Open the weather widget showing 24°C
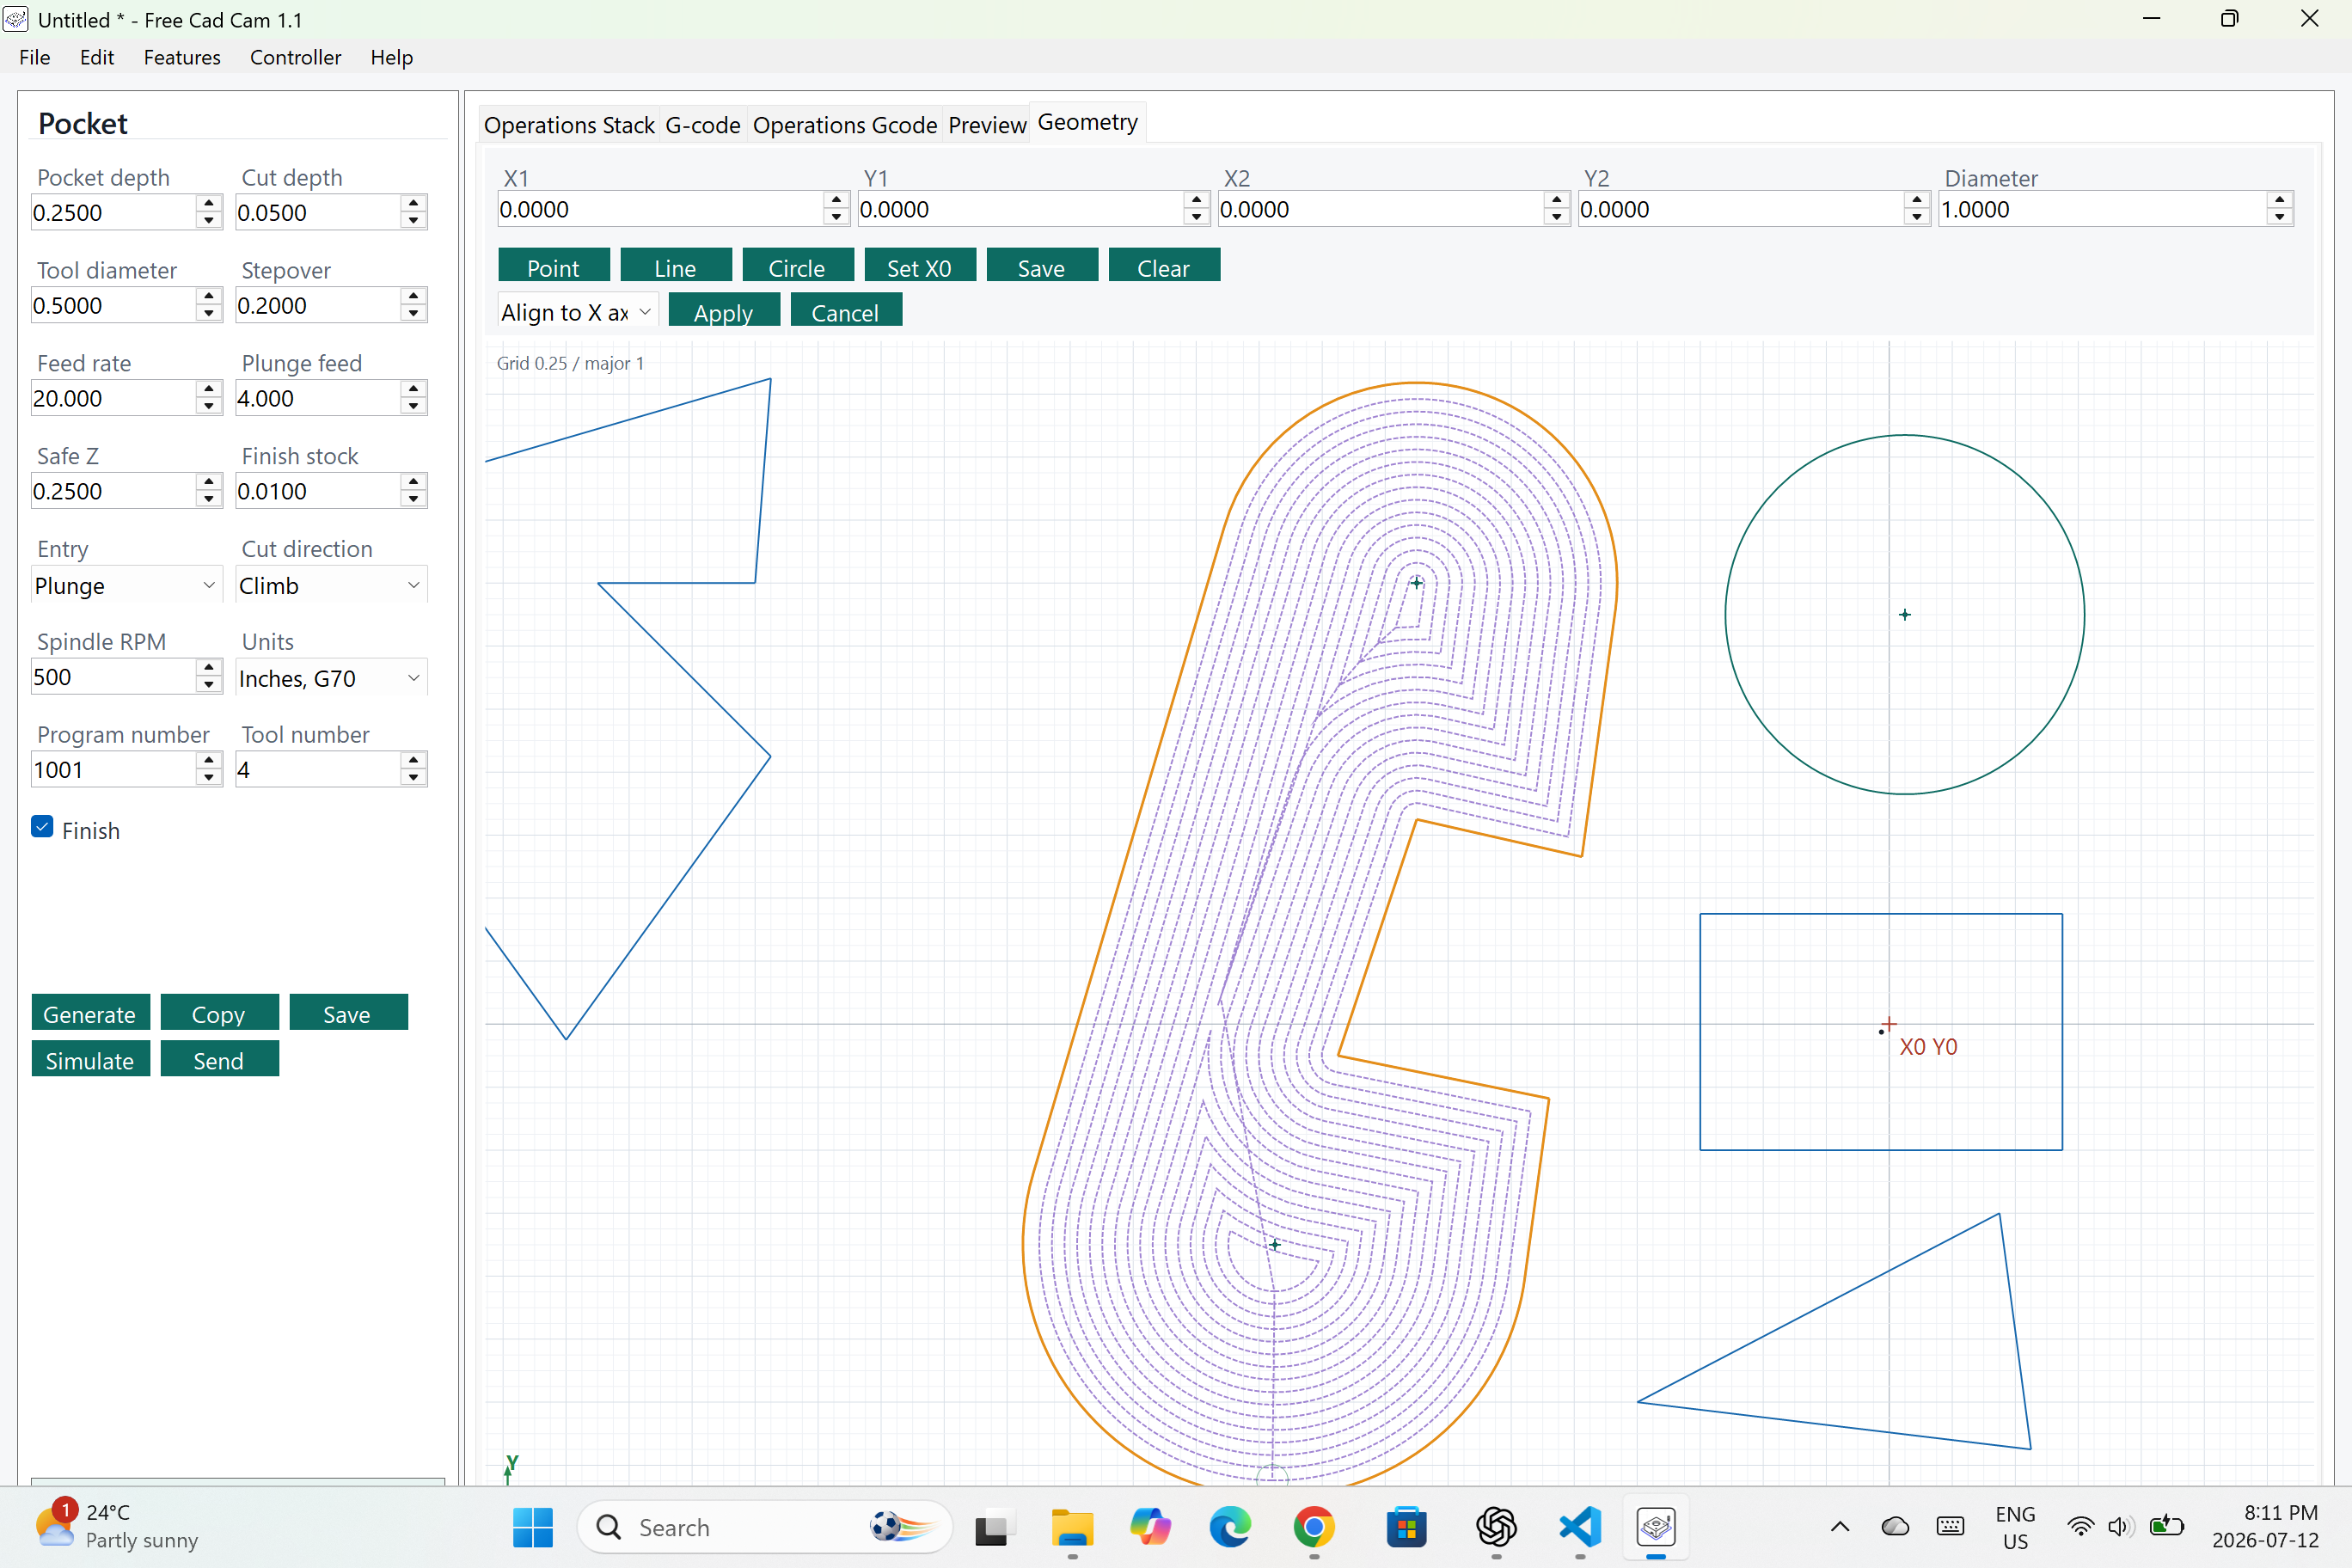Image resolution: width=2352 pixels, height=1568 pixels. (x=118, y=1526)
